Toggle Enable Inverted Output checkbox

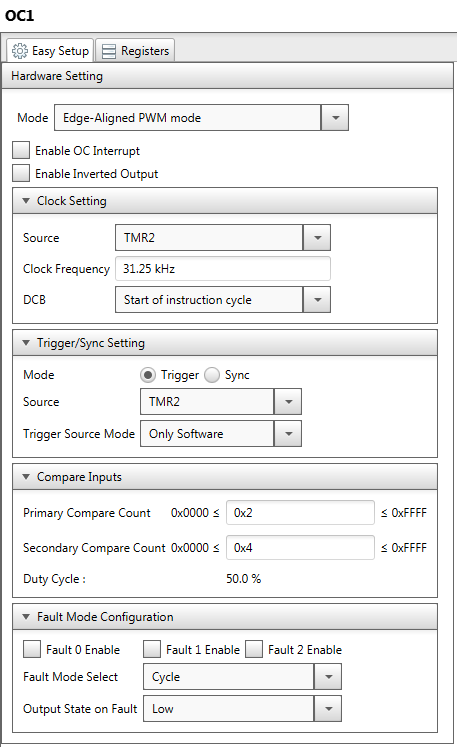point(21,173)
